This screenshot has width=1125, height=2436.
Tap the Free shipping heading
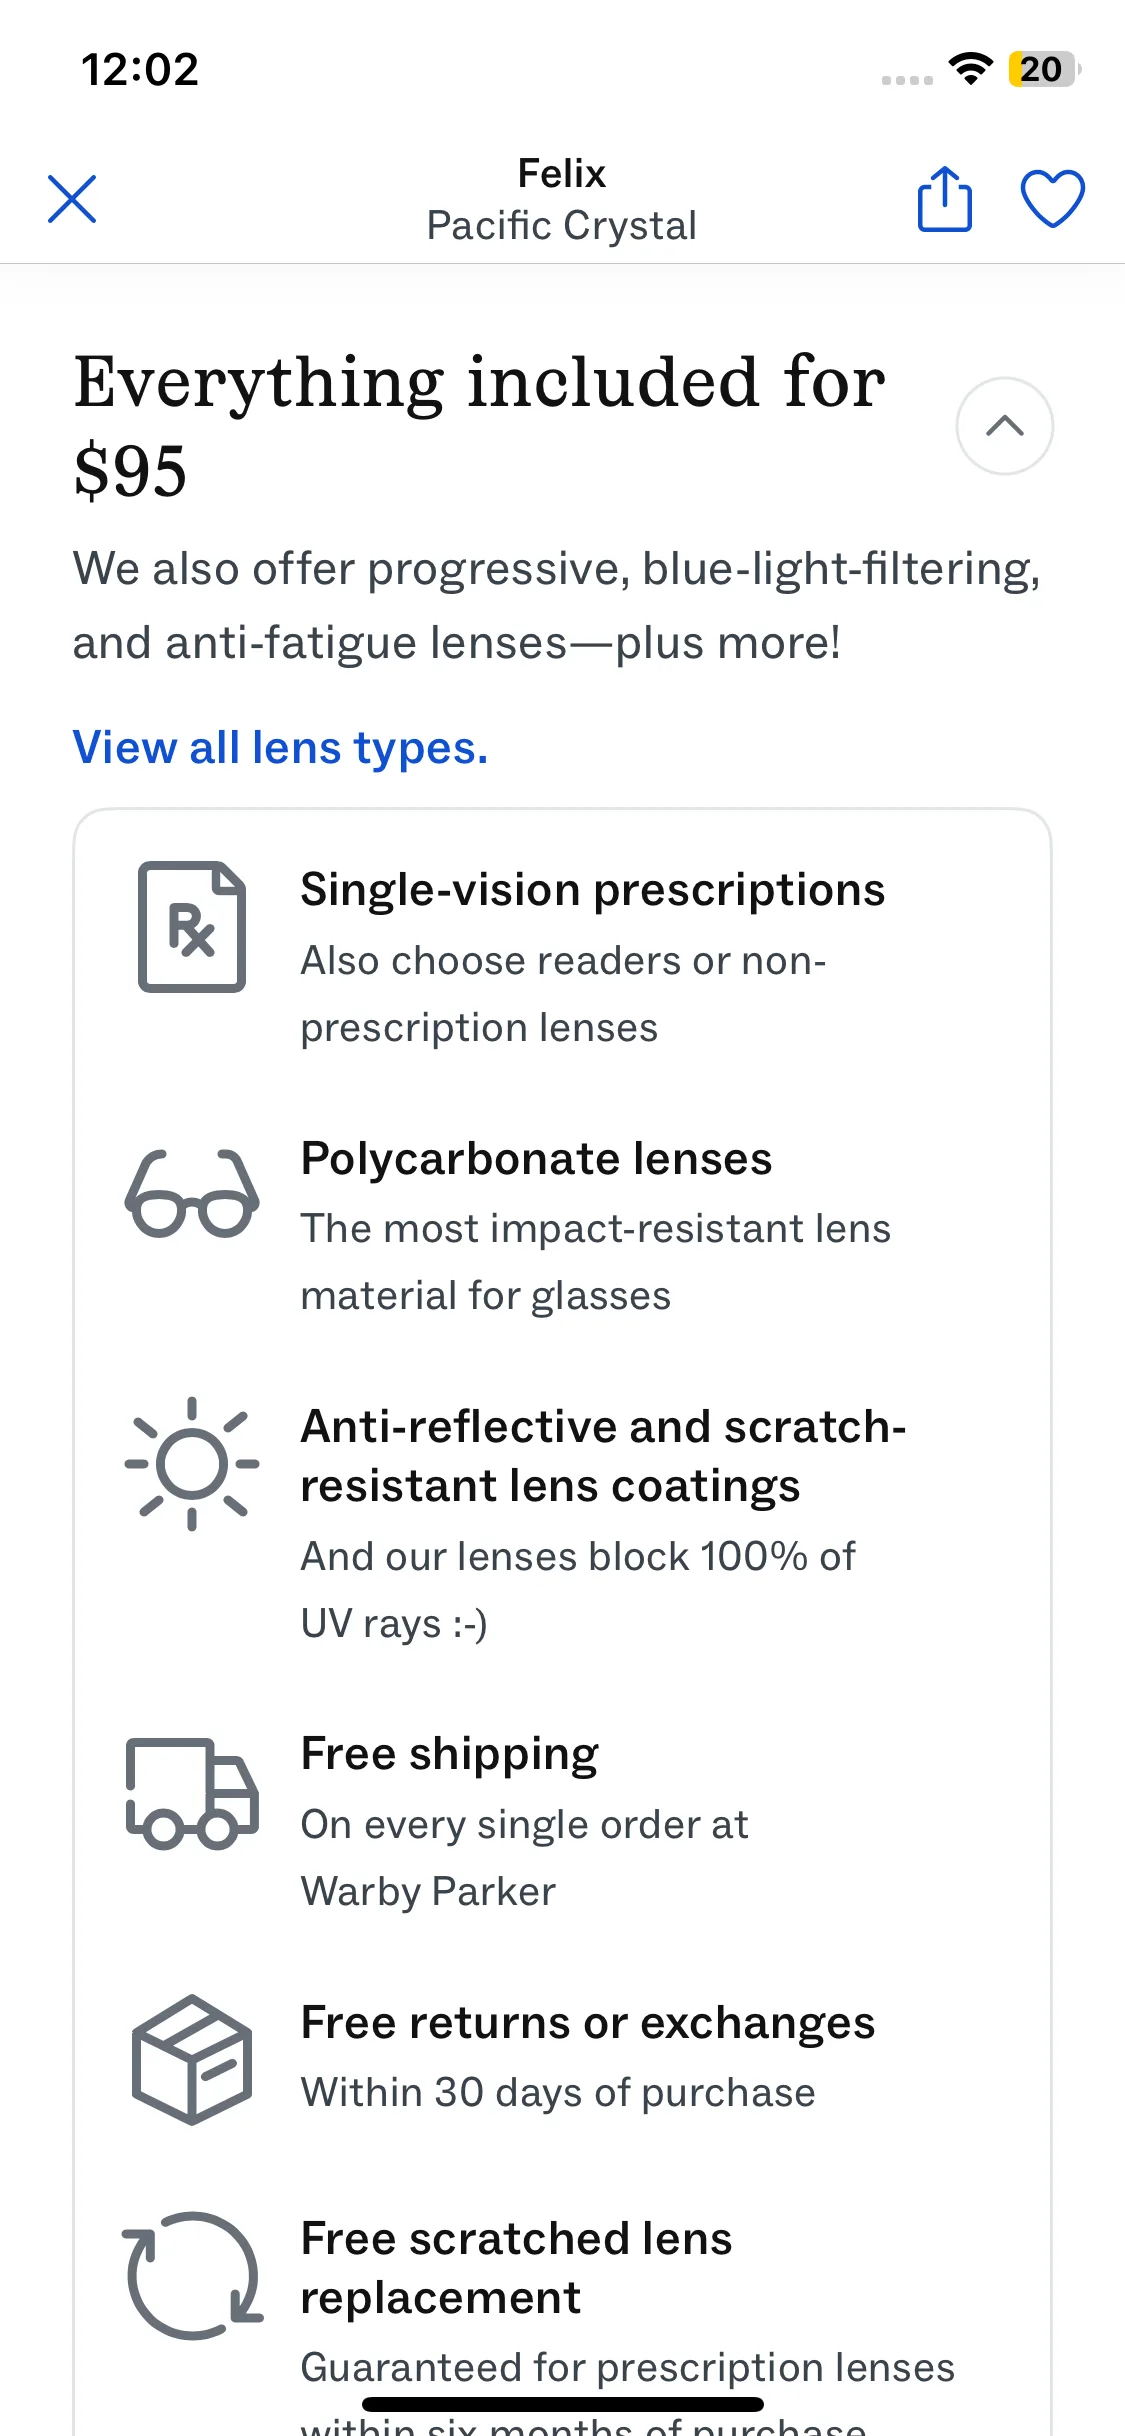[x=449, y=1754]
